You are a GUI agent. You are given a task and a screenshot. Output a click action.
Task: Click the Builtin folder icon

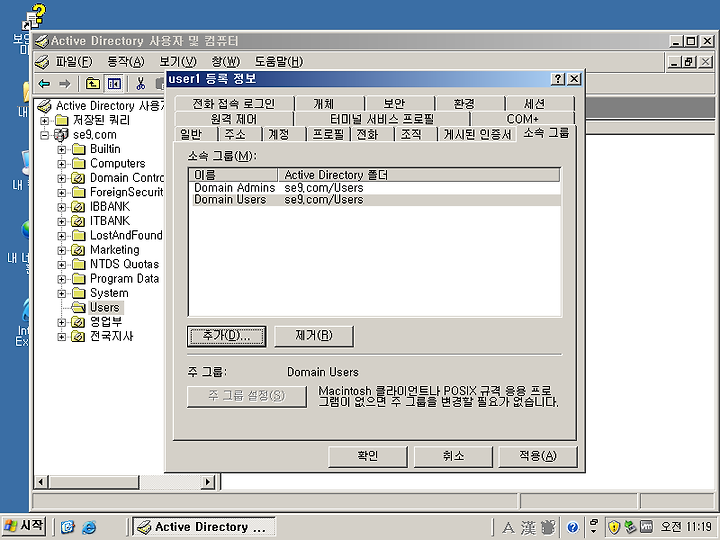tap(79, 149)
